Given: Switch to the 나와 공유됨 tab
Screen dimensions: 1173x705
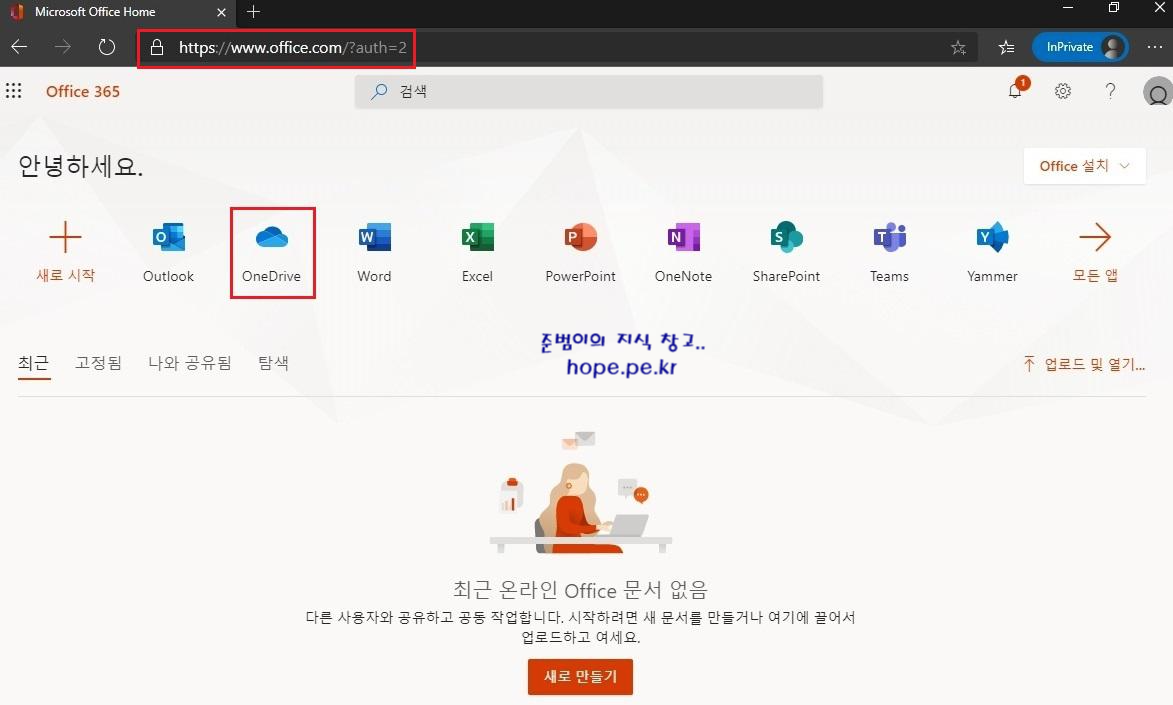Looking at the screenshot, I should 190,363.
